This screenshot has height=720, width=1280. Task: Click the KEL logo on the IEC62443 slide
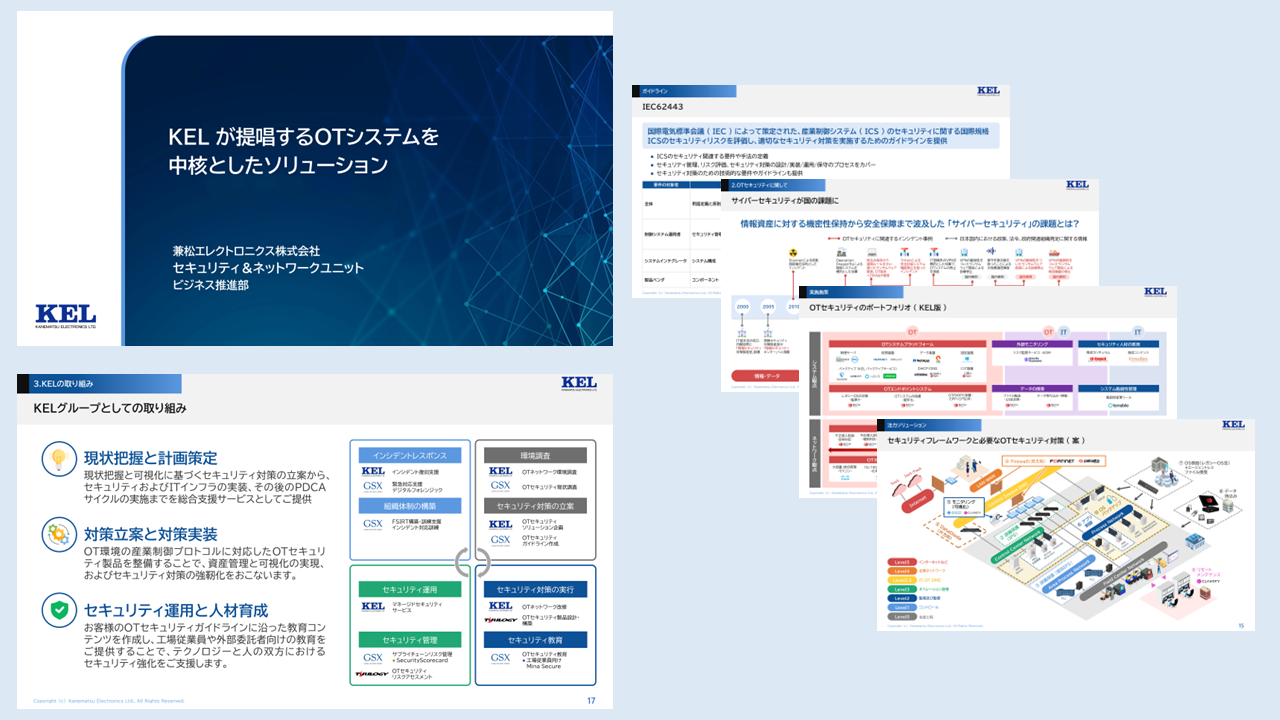(989, 91)
